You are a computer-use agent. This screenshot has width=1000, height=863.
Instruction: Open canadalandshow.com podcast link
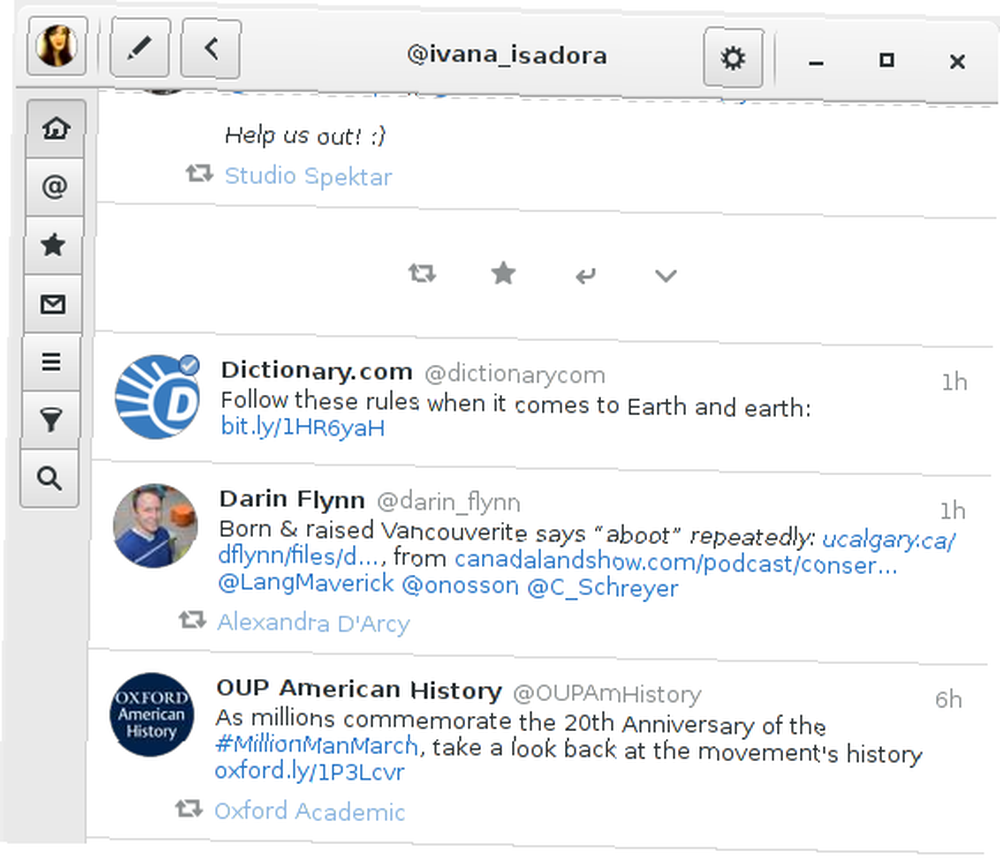(x=675, y=562)
